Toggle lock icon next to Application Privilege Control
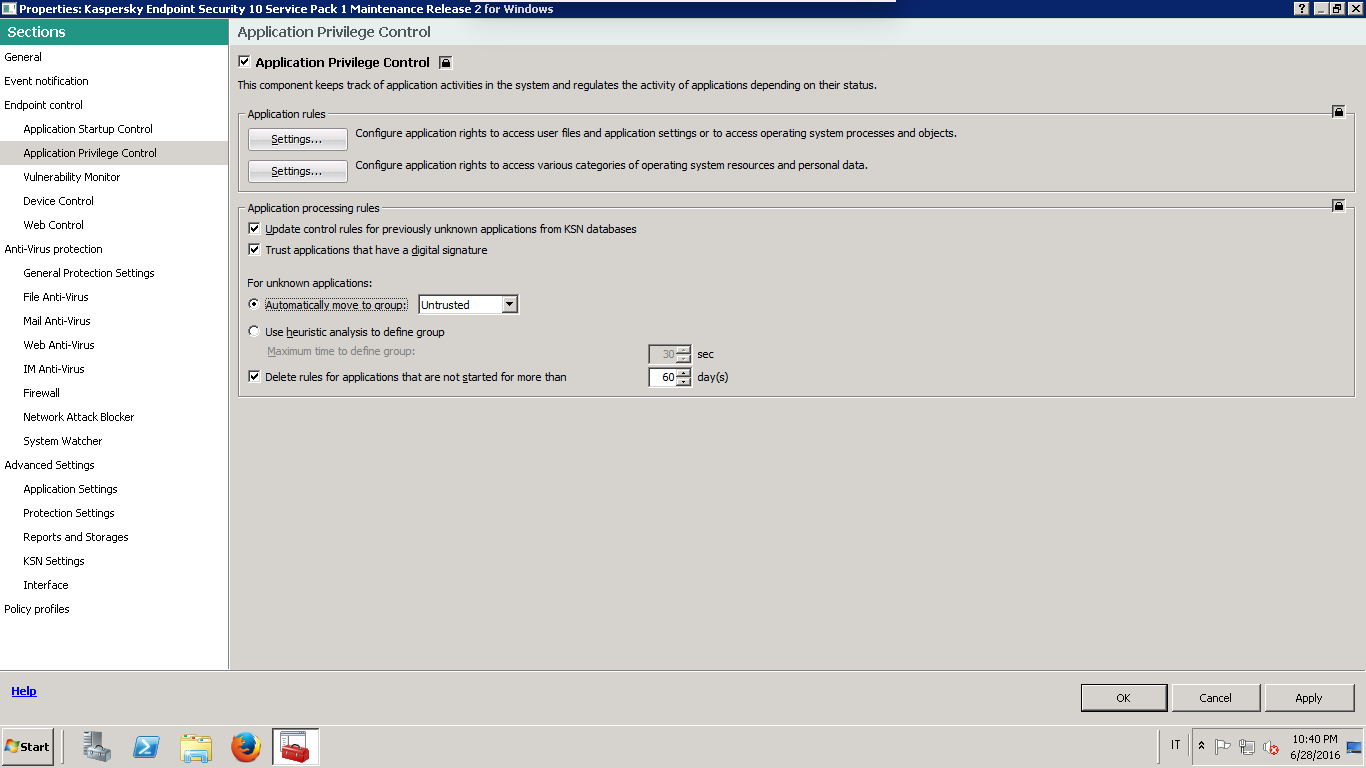Screen dimensions: 1366x768 point(446,62)
